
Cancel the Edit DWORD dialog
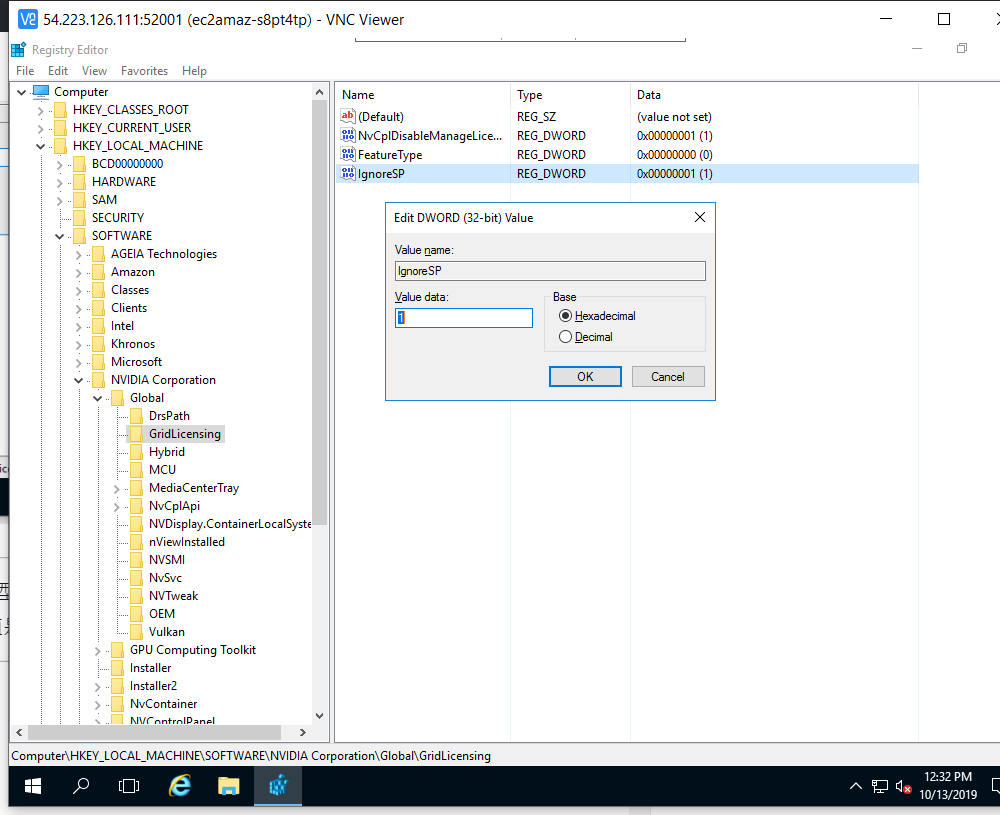667,377
